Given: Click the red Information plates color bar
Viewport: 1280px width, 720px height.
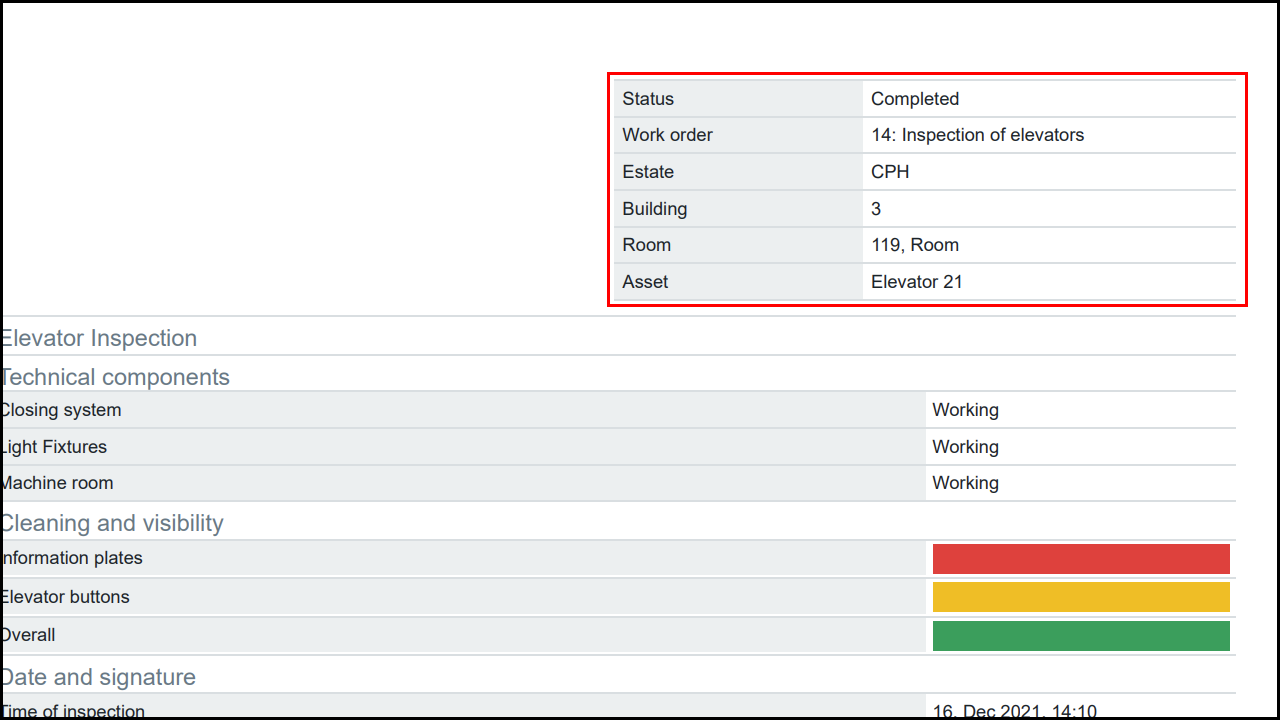Looking at the screenshot, I should [x=1080, y=559].
